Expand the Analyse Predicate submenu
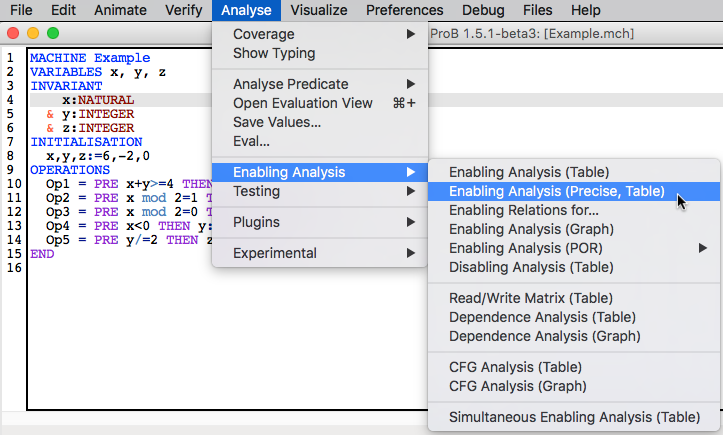Viewport: 723px width, 435px height. (291, 84)
